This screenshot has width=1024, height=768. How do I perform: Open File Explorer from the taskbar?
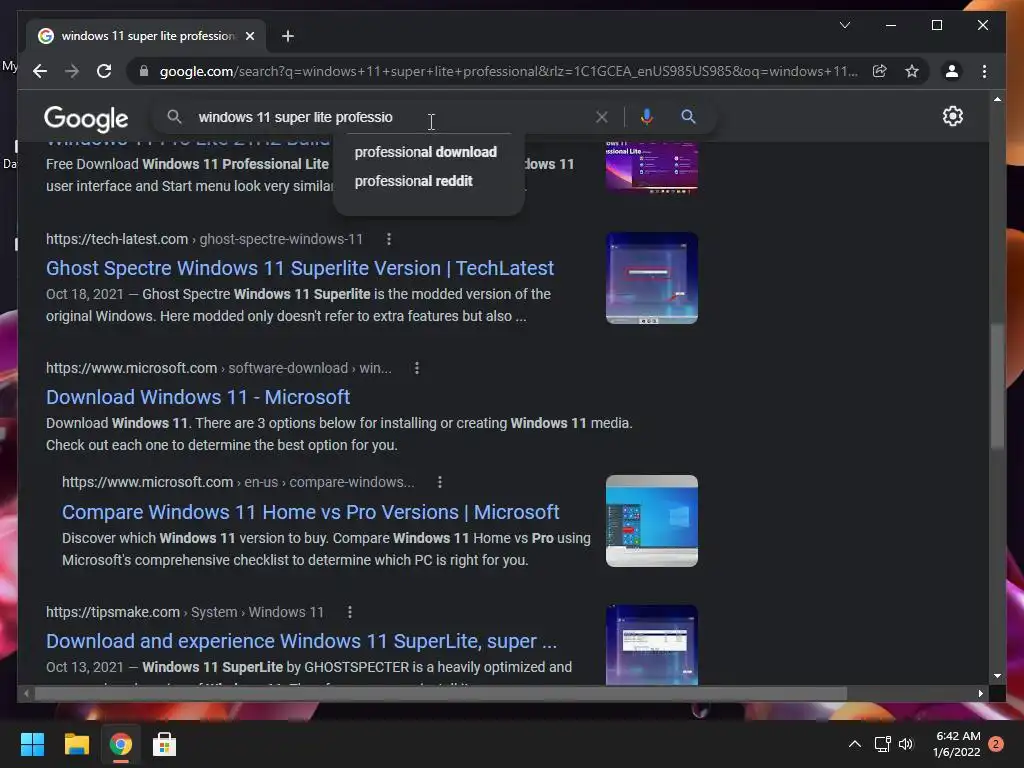76,744
